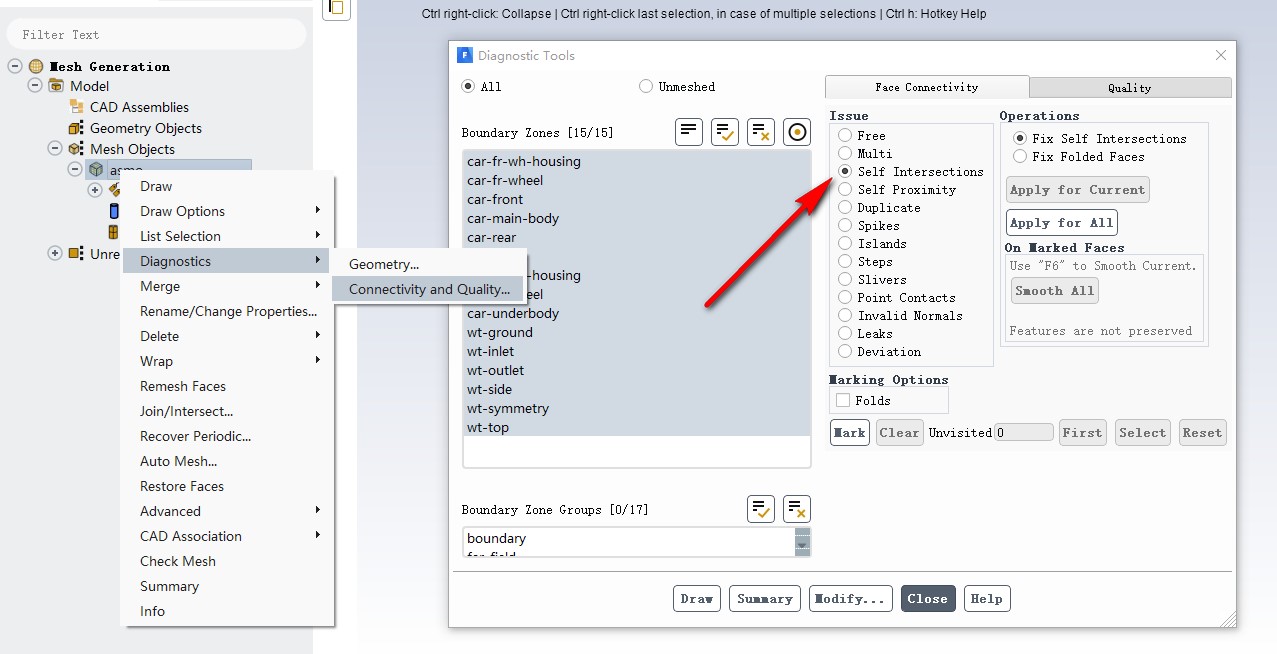Choose Connectivity and Quality menu item
The image size is (1277, 654).
(429, 289)
